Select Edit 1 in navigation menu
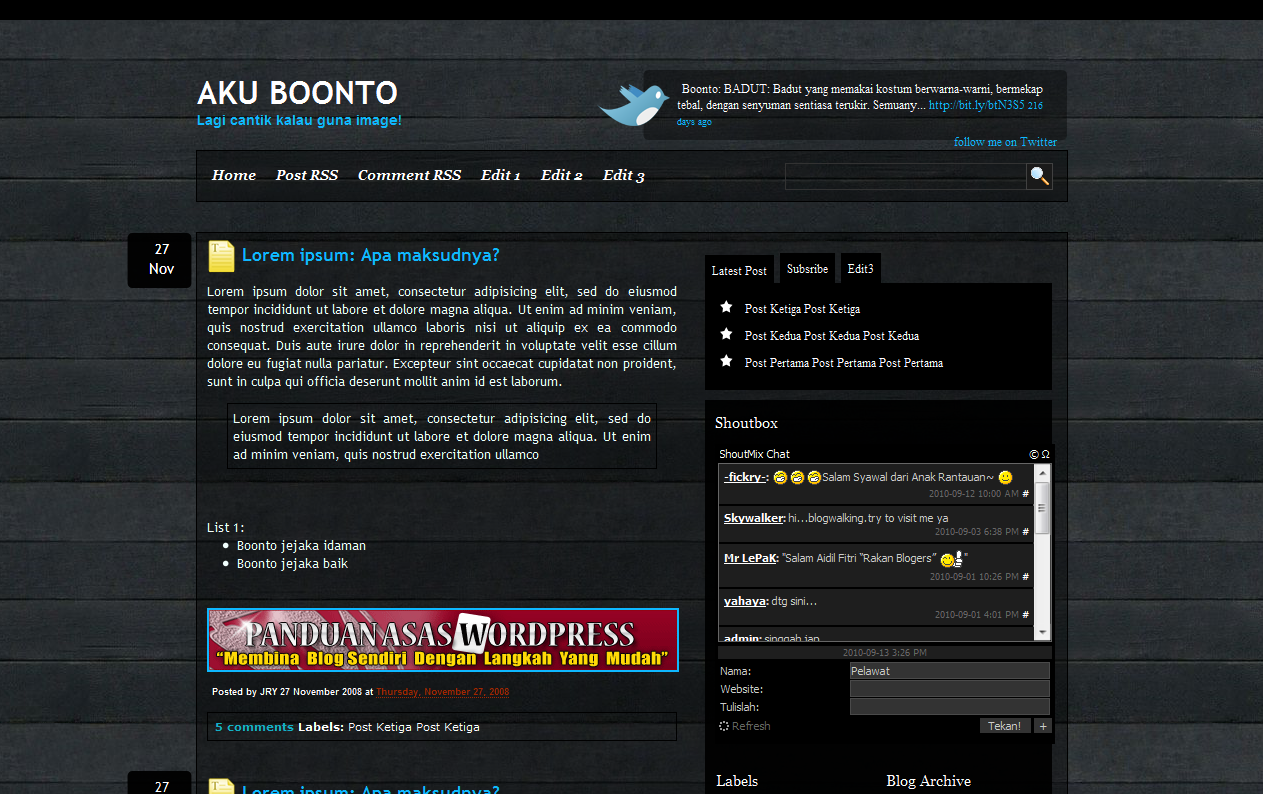The image size is (1263, 794). [501, 175]
